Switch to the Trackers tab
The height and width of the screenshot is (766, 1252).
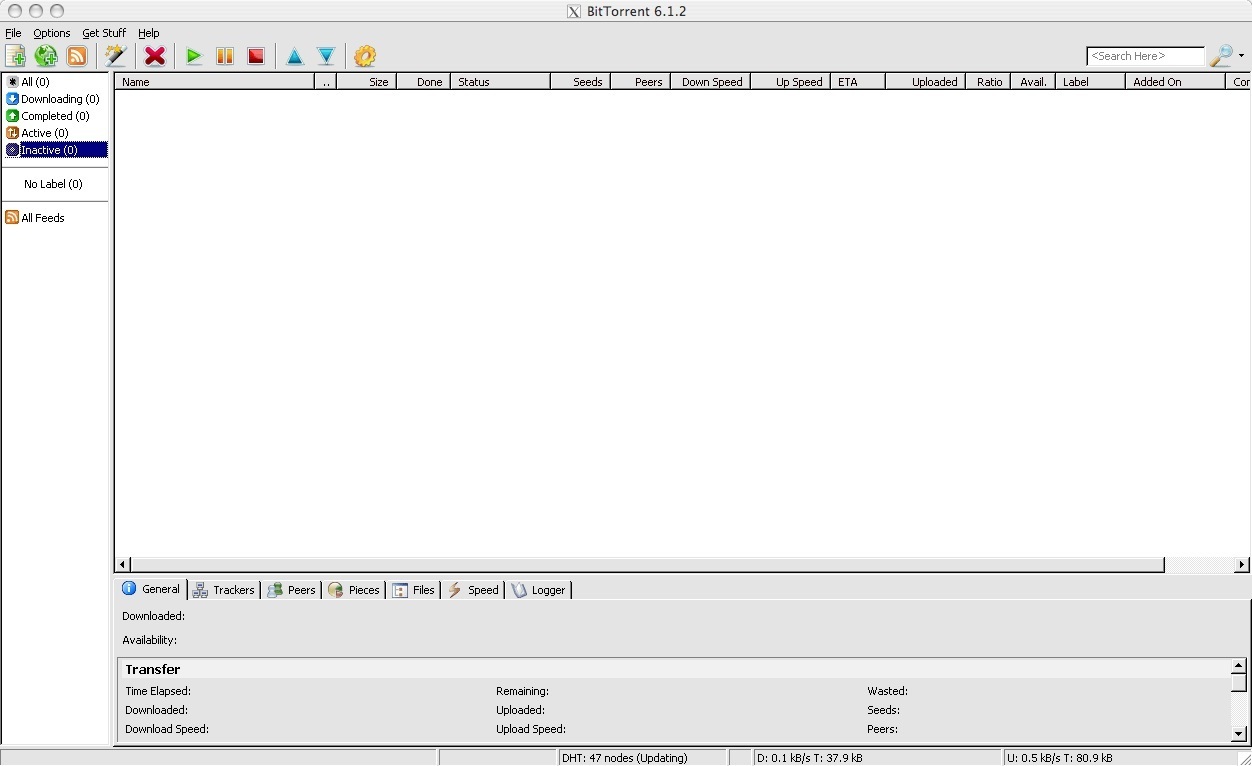(x=224, y=590)
